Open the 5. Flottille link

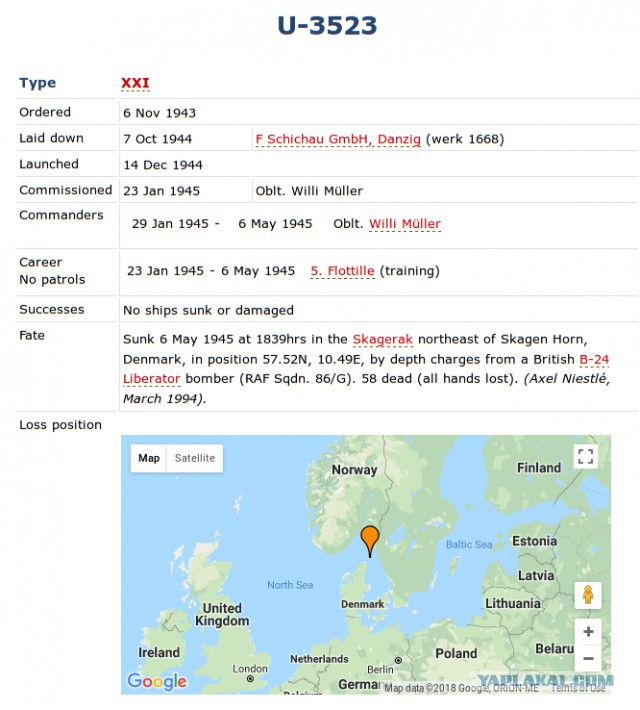pyautogui.click(x=342, y=271)
